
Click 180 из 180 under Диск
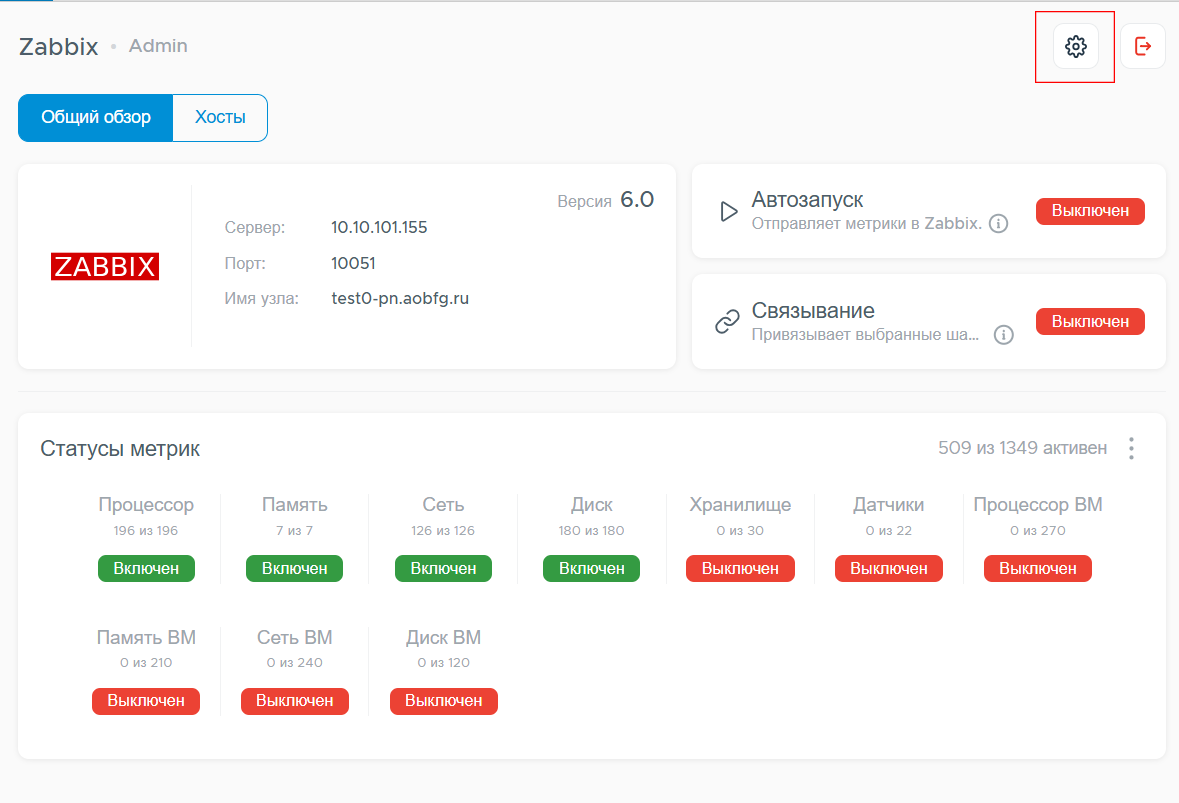pyautogui.click(x=591, y=531)
